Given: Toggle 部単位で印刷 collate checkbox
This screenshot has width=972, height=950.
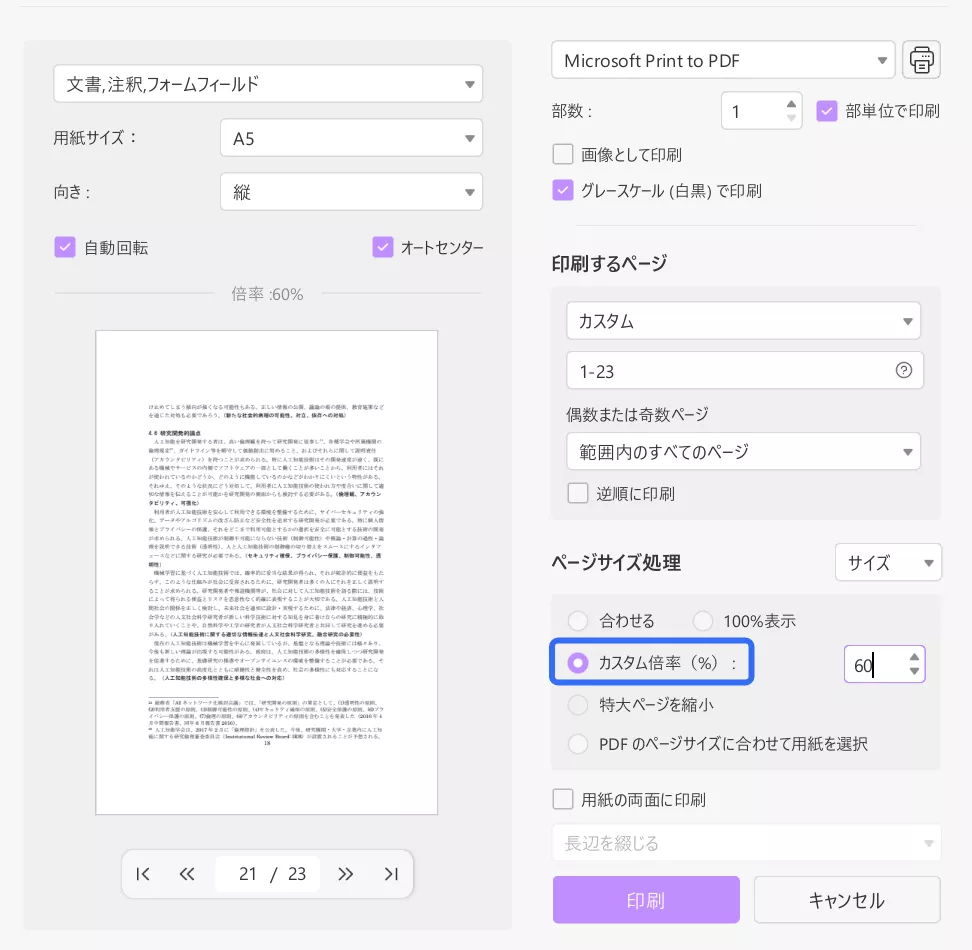Looking at the screenshot, I should click(826, 111).
